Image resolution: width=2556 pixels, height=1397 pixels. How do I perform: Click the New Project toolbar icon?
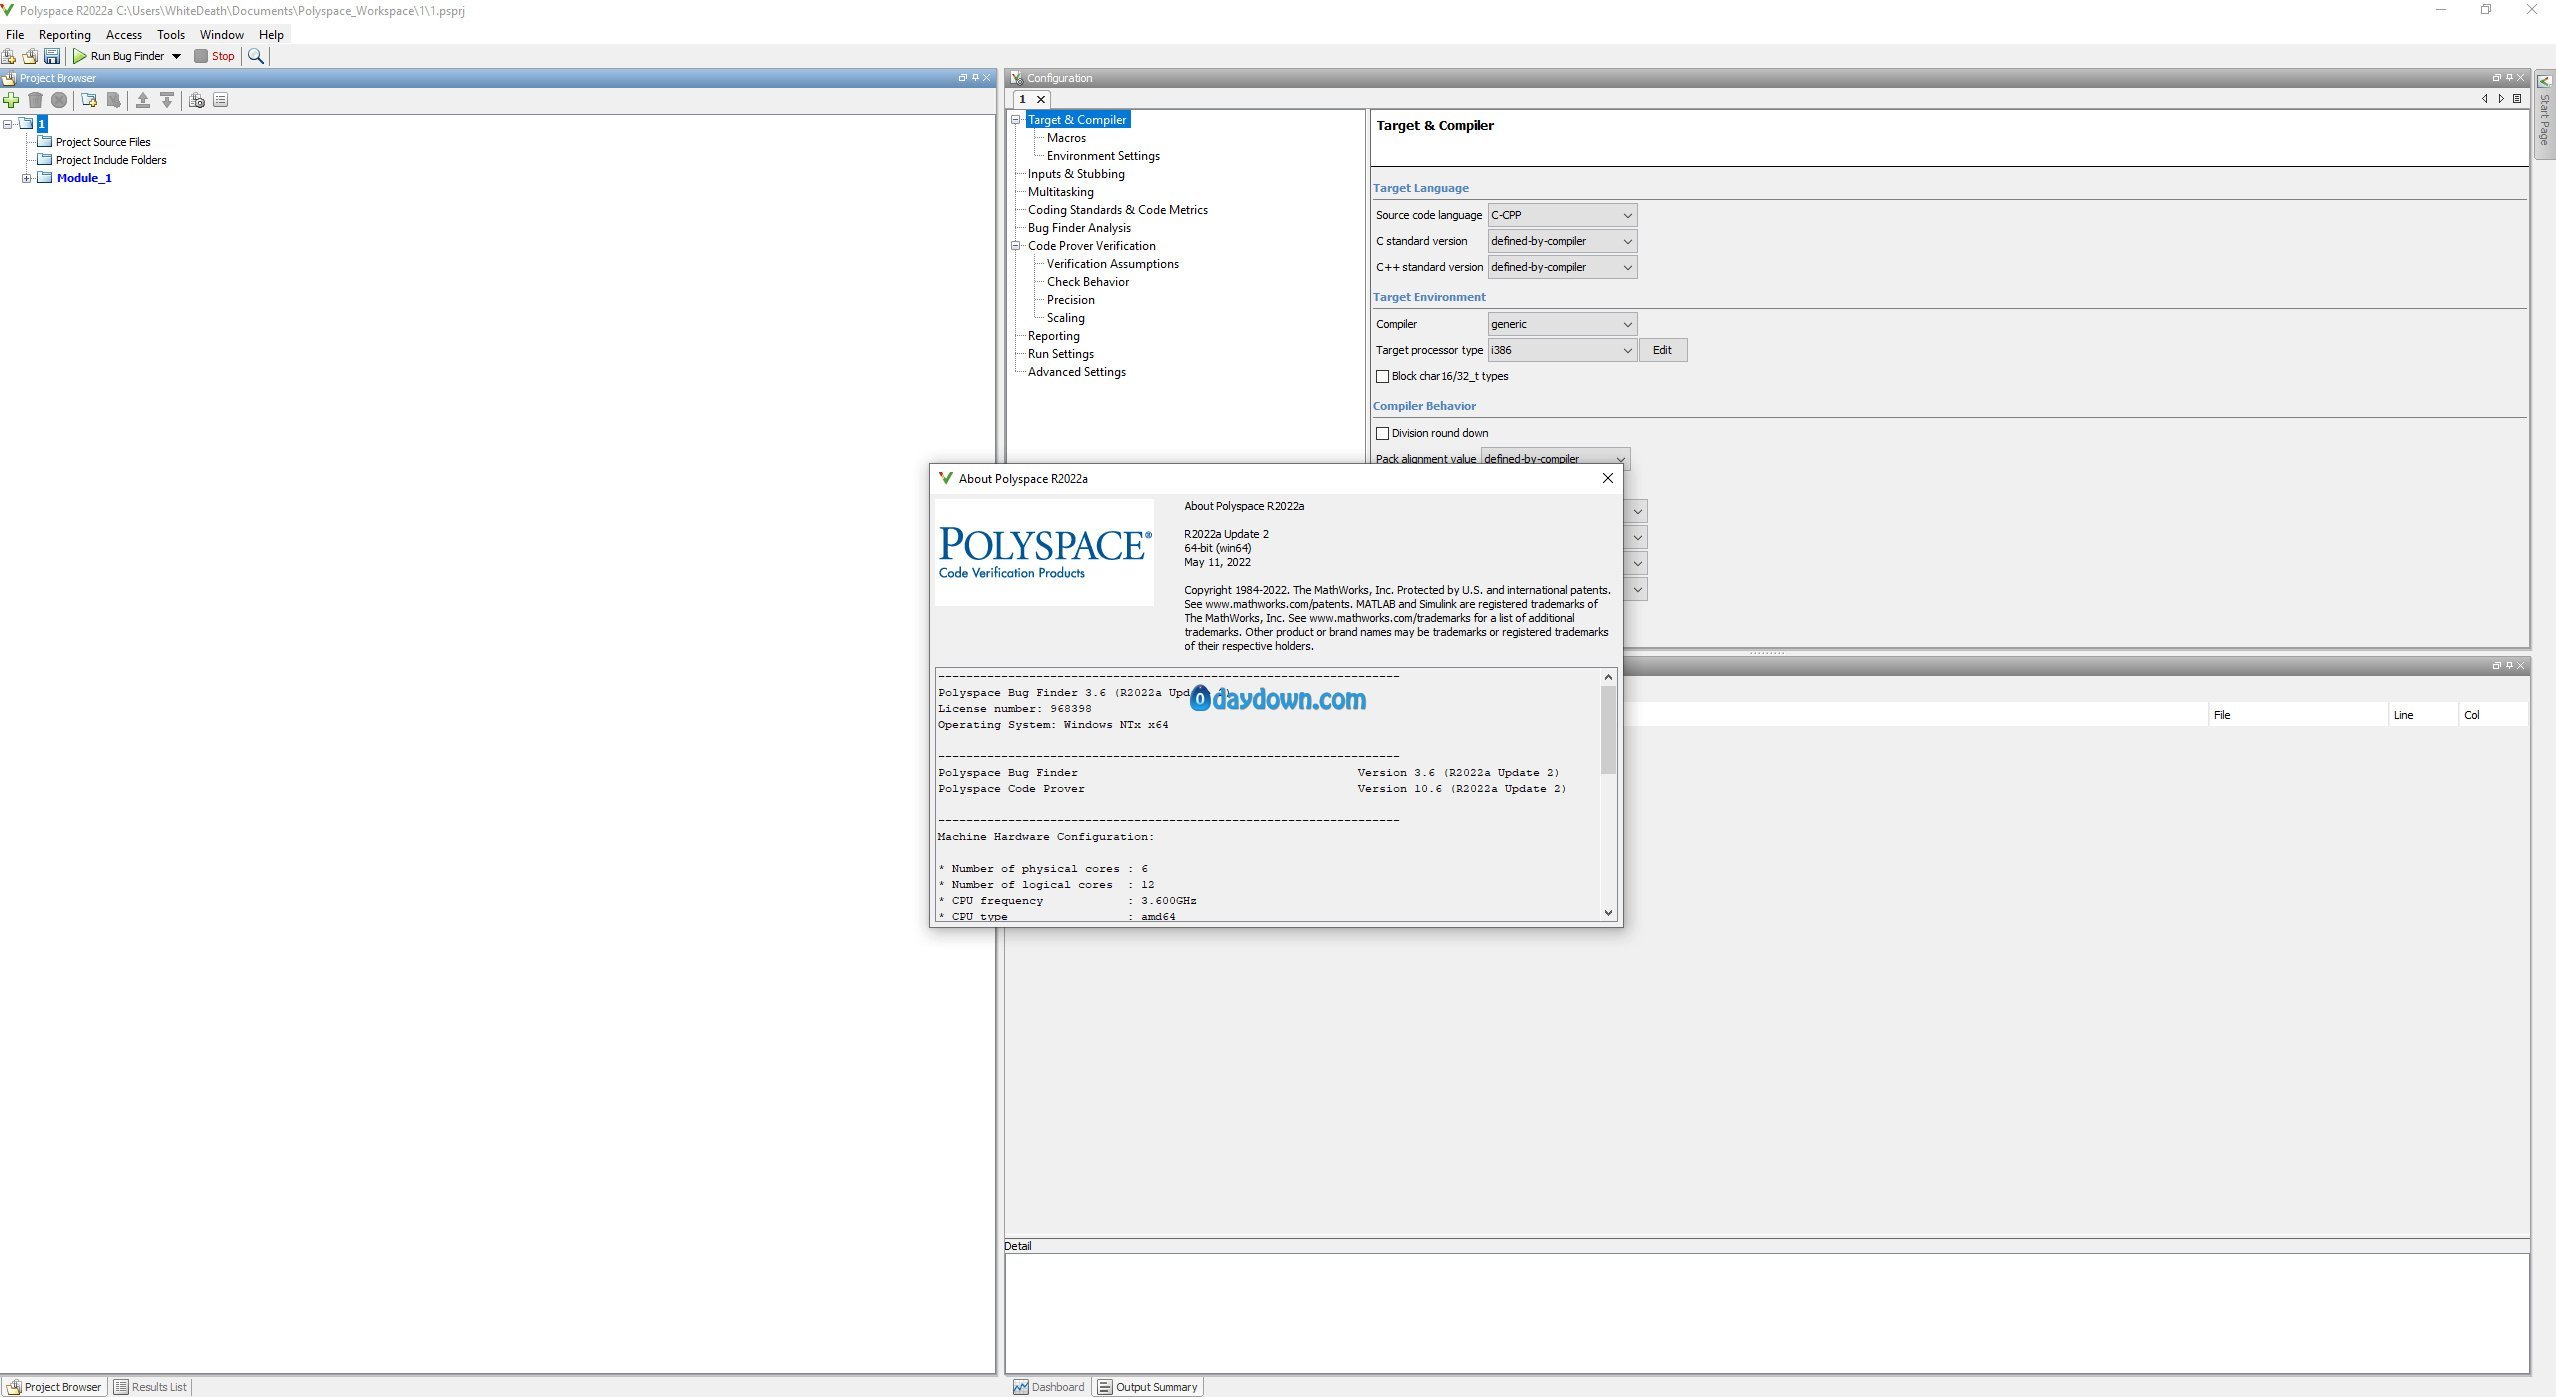9,56
